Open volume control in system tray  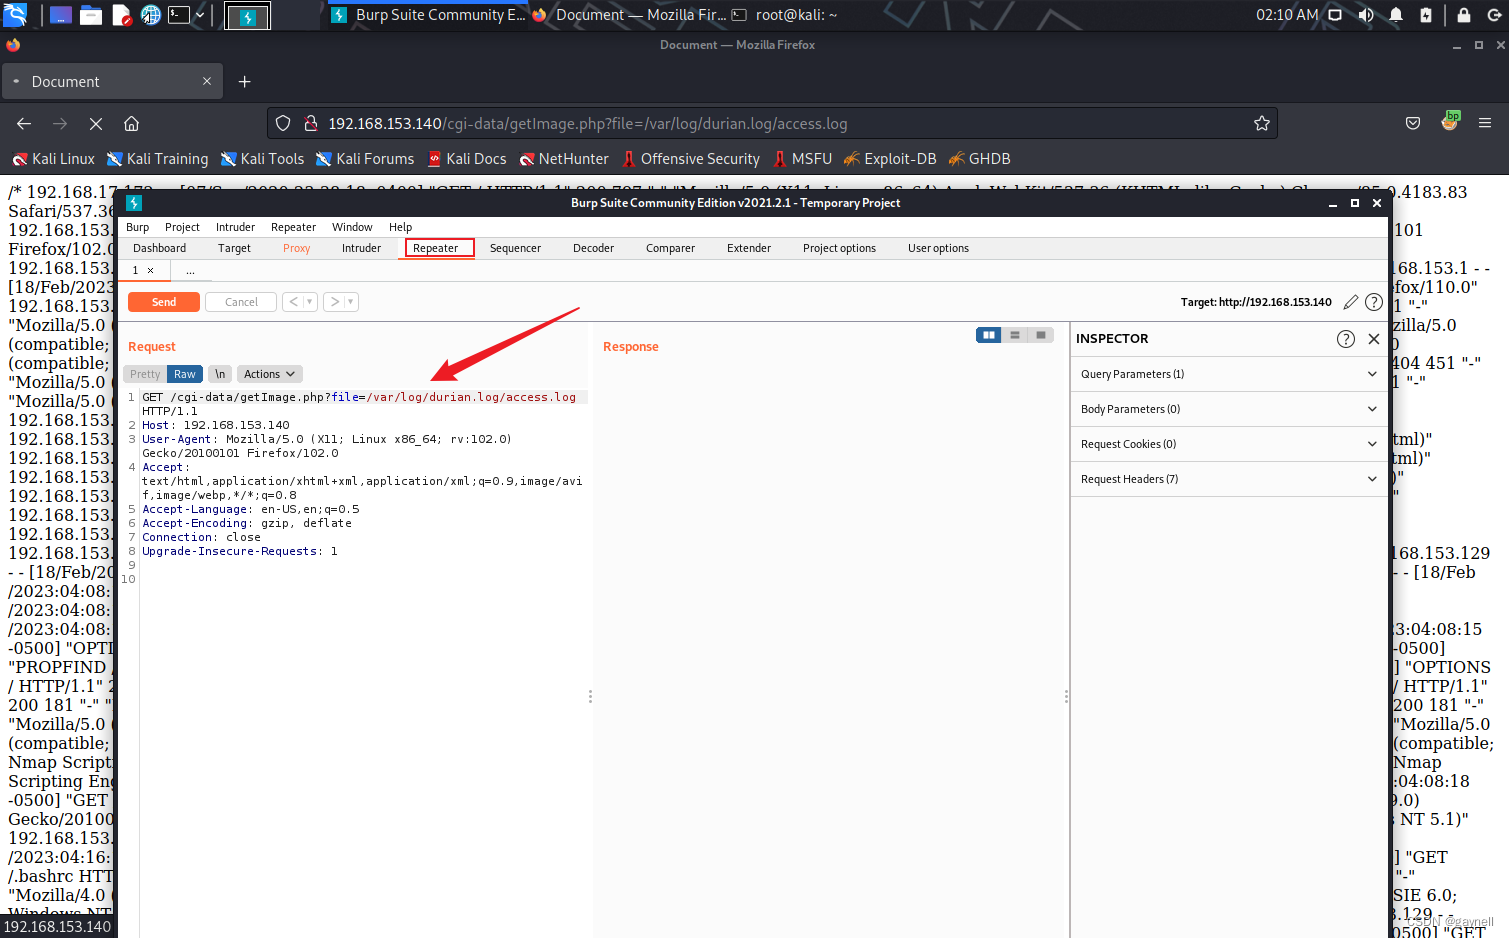(1366, 15)
